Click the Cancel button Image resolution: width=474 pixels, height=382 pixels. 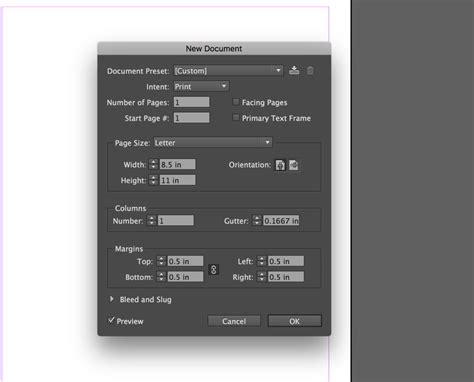point(234,321)
